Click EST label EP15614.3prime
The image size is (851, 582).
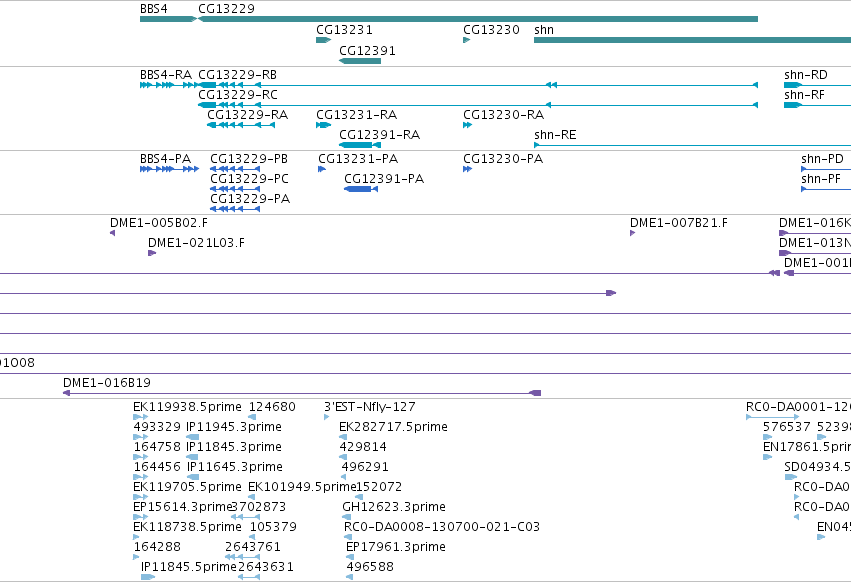[182, 508]
